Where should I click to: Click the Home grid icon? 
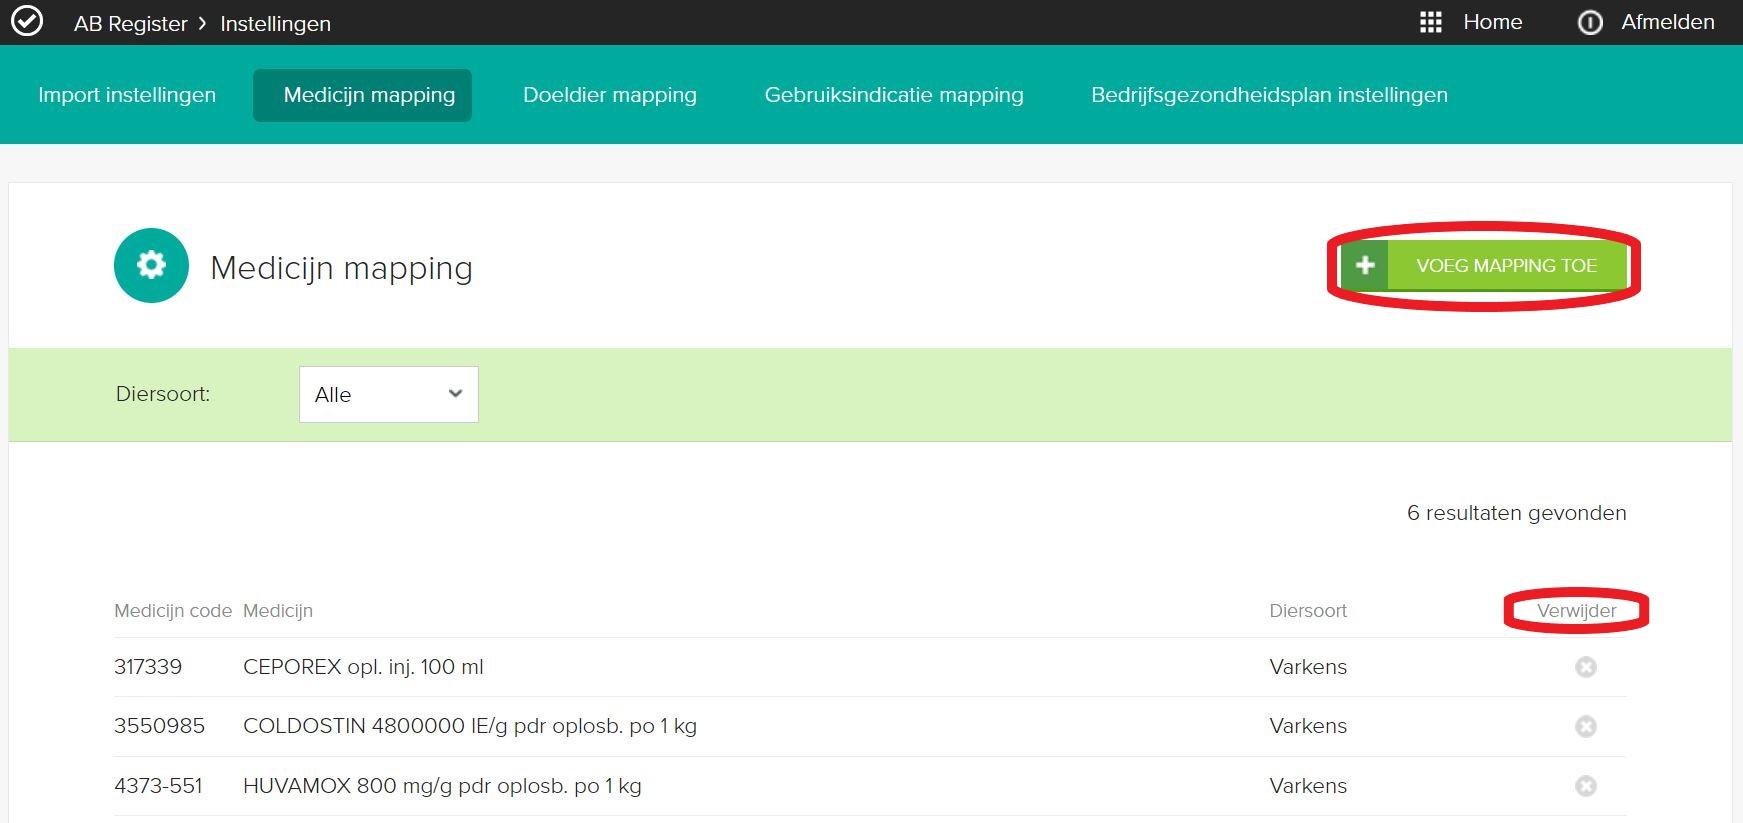[x=1430, y=22]
